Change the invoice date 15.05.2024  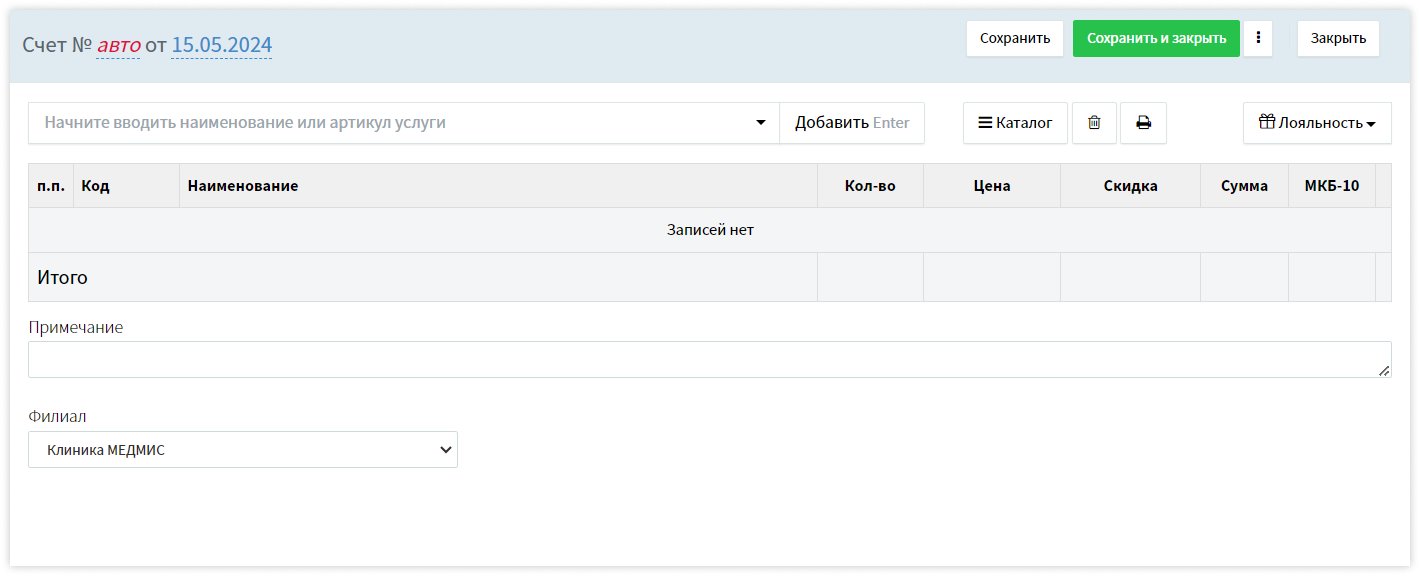pos(221,45)
